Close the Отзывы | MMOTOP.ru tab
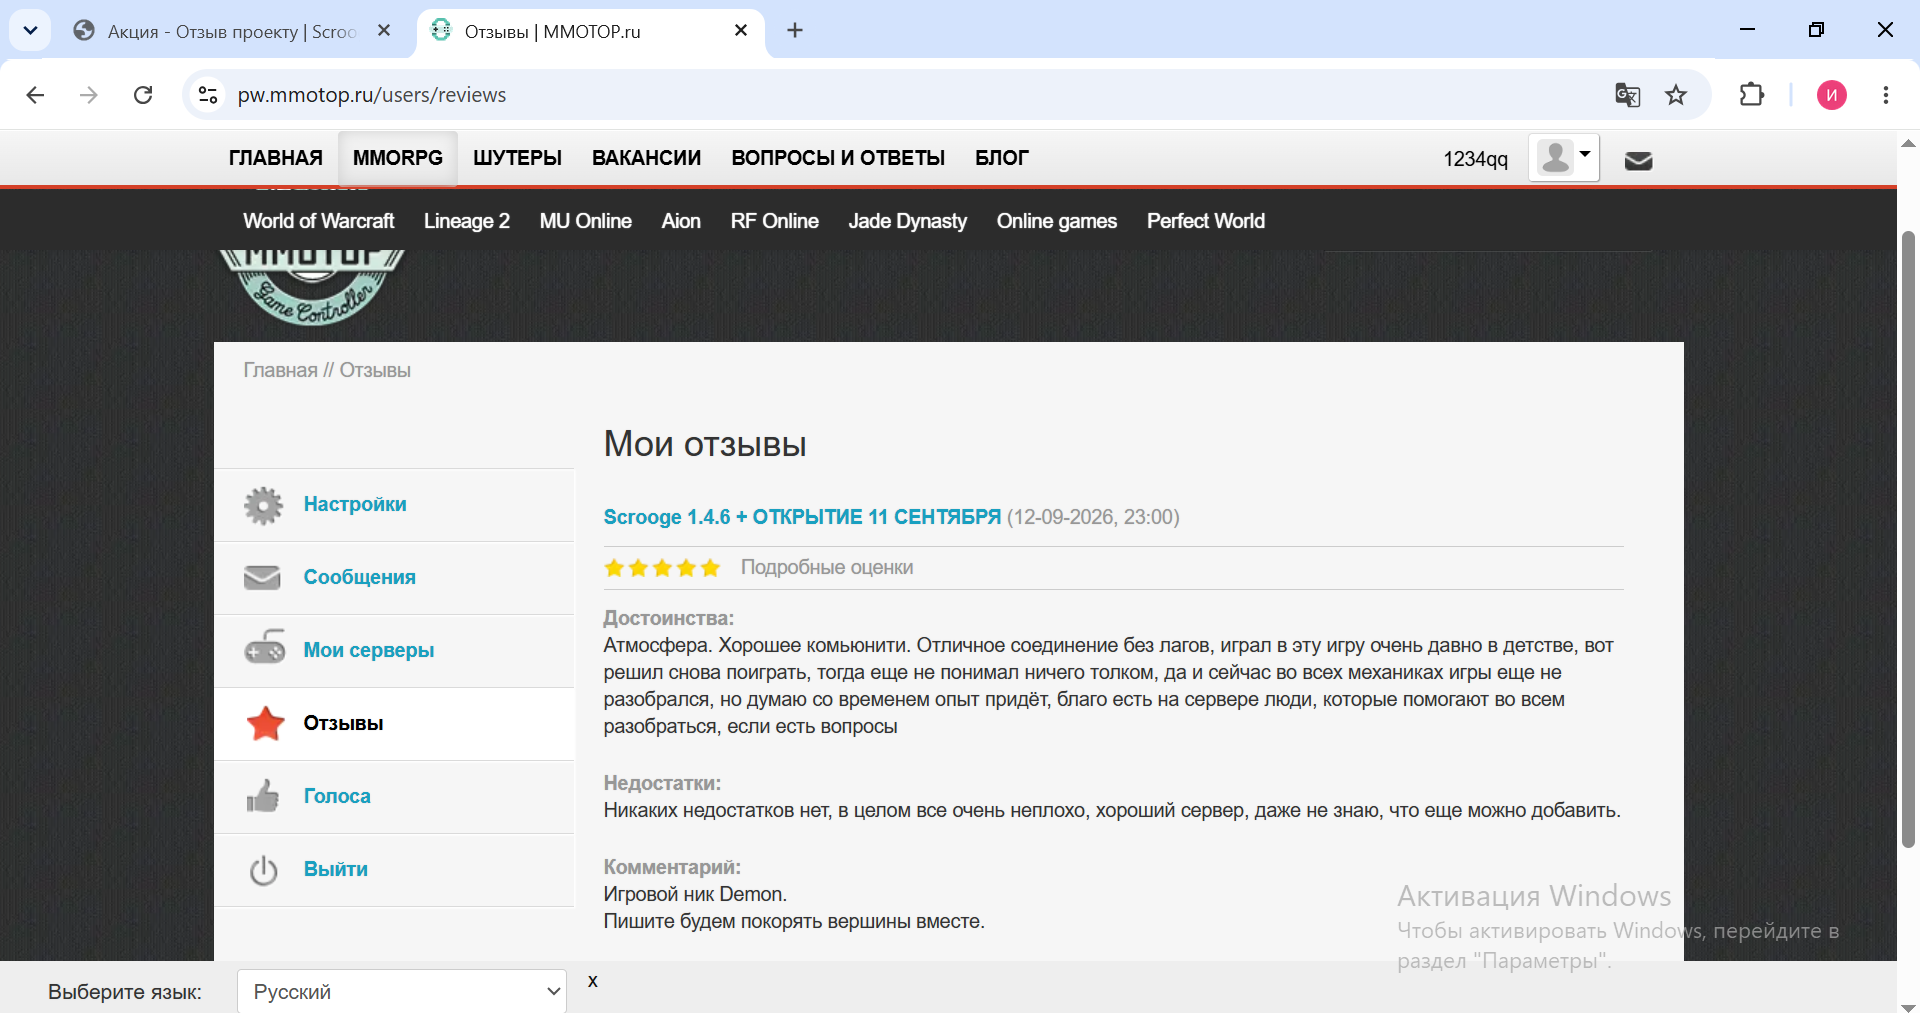This screenshot has height=1013, width=1920. pos(741,31)
